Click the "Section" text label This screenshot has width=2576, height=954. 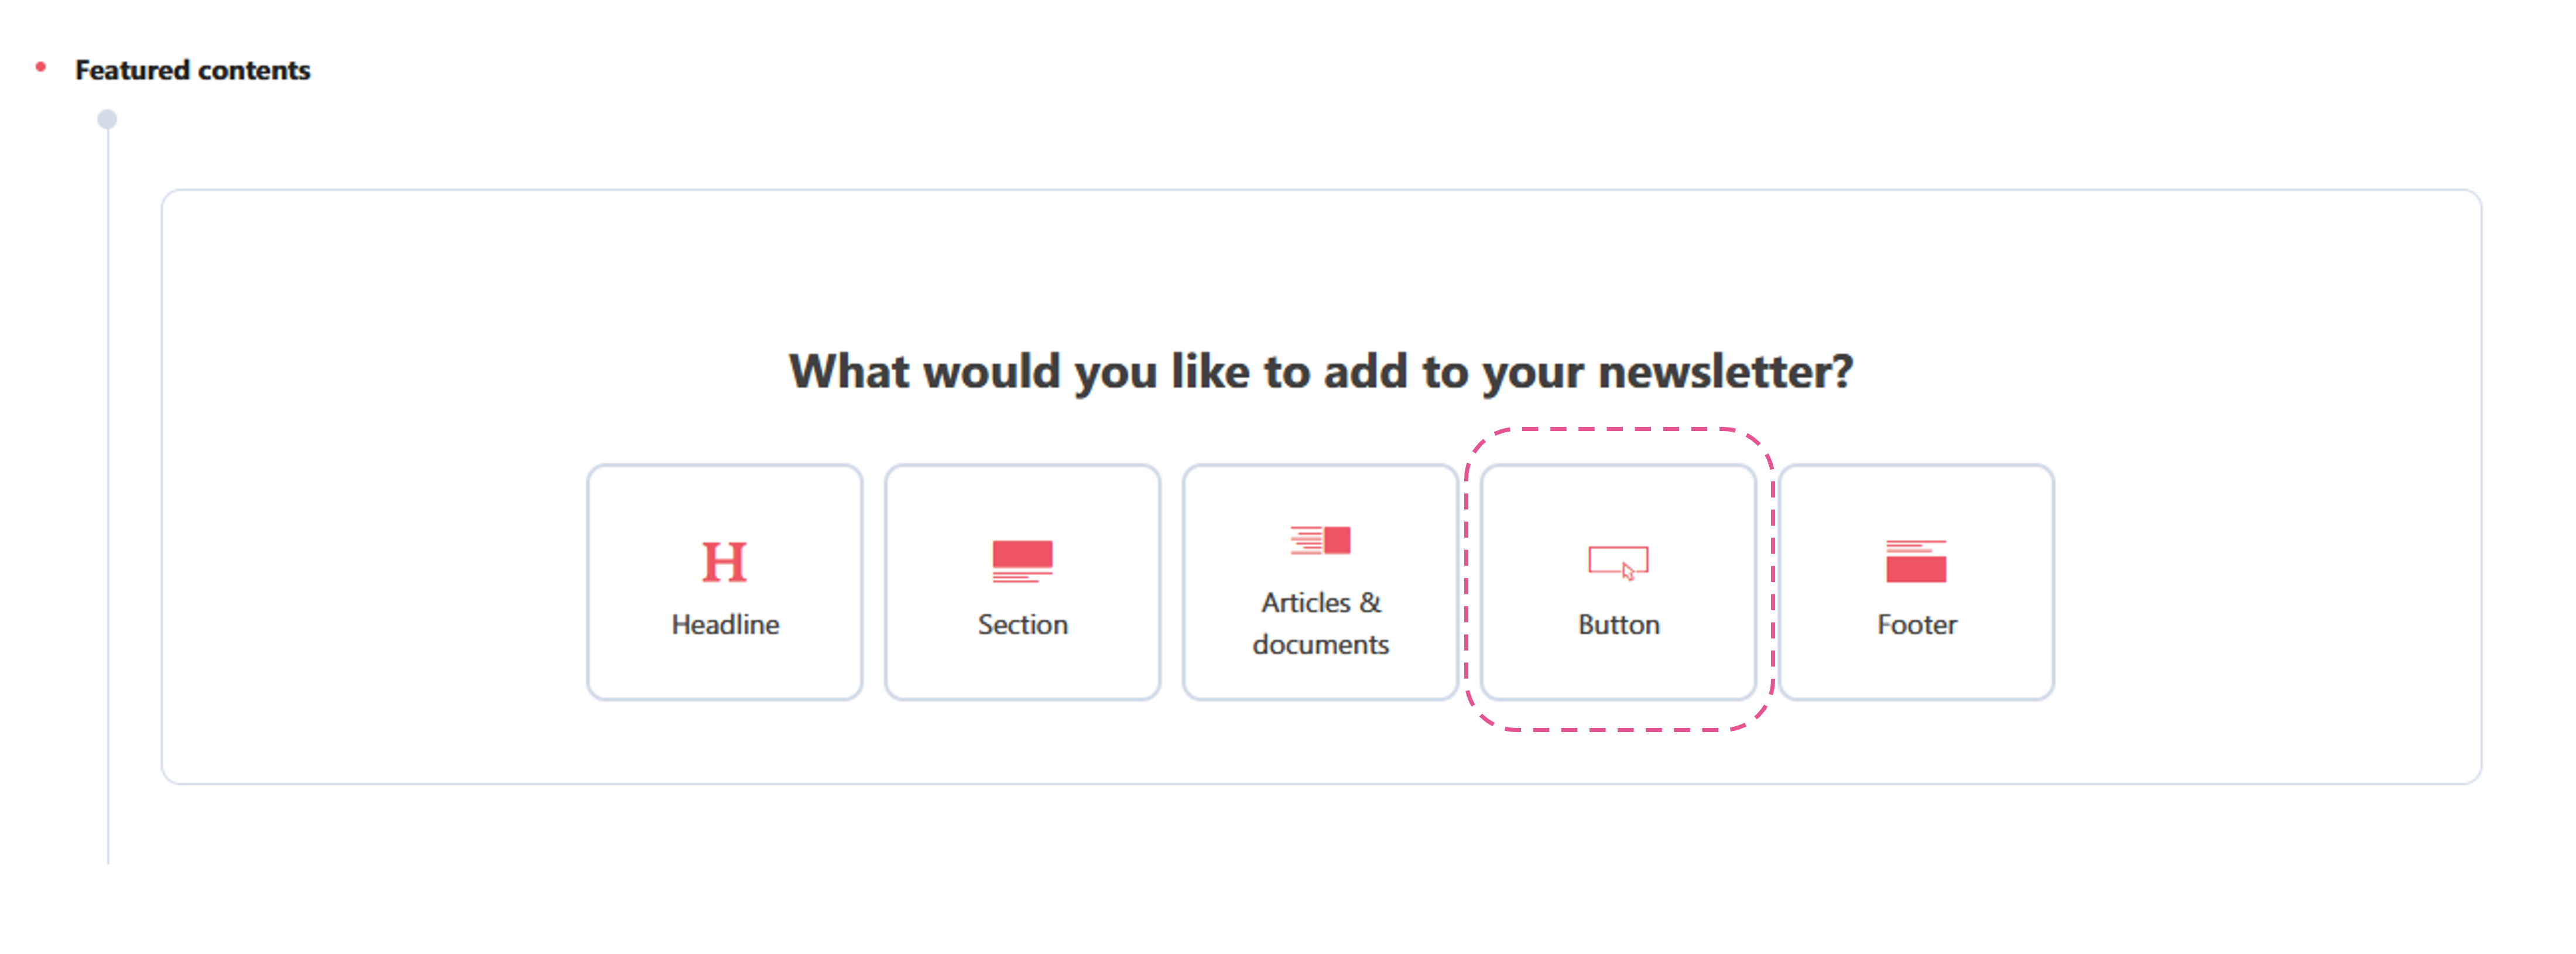pos(1022,624)
